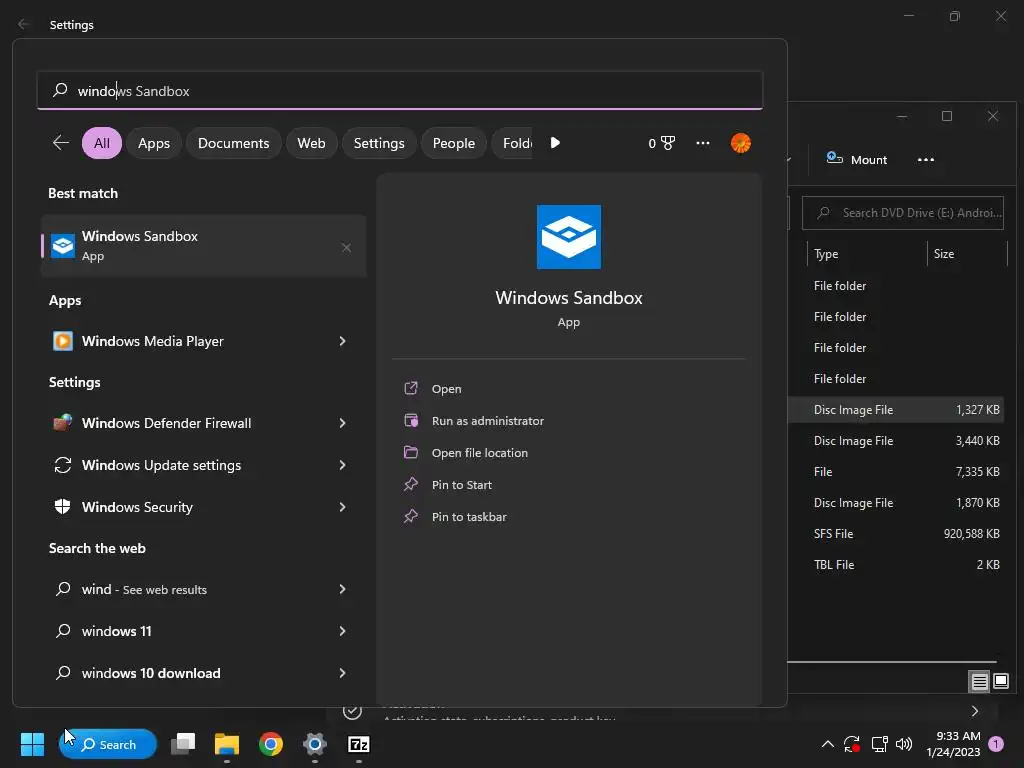Open network icon in system tray
Viewport: 1024px width, 768px height.
pos(879,744)
